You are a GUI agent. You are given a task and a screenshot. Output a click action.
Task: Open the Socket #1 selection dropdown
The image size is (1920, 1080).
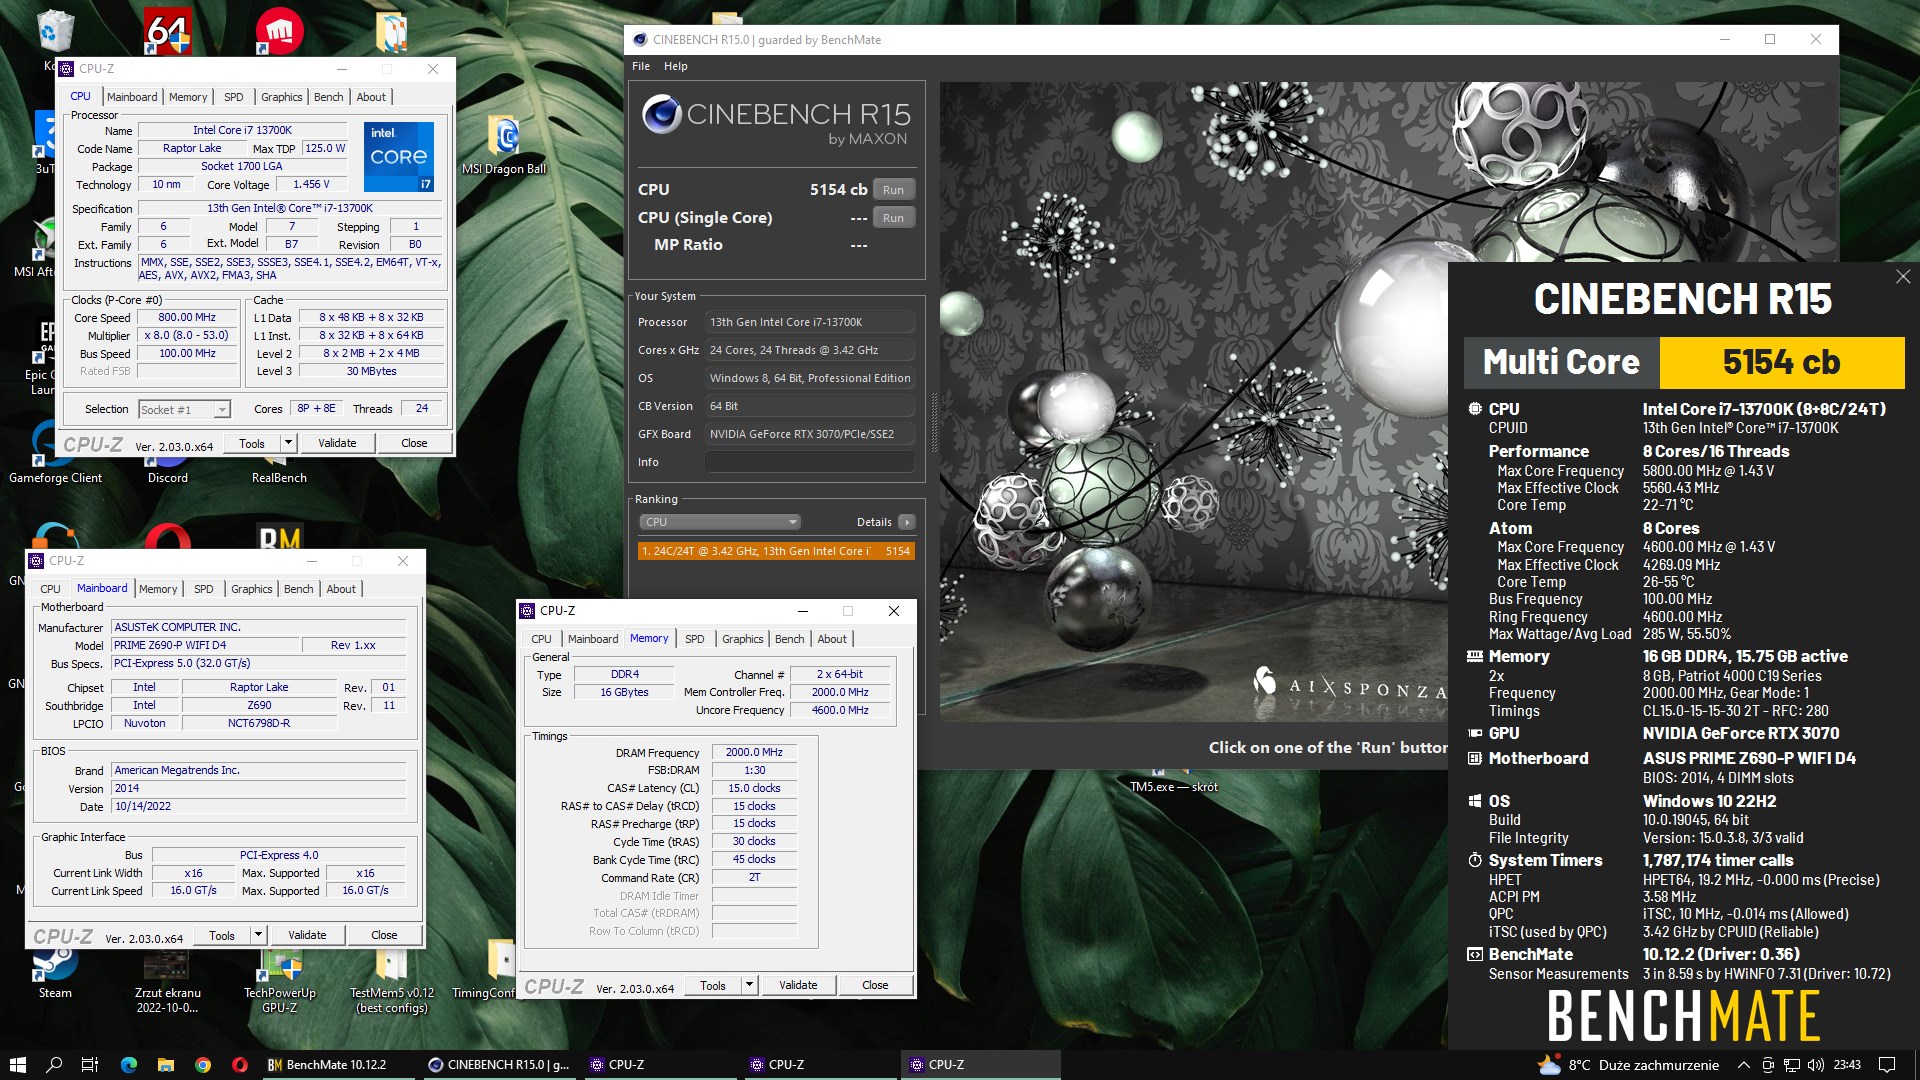(x=184, y=409)
